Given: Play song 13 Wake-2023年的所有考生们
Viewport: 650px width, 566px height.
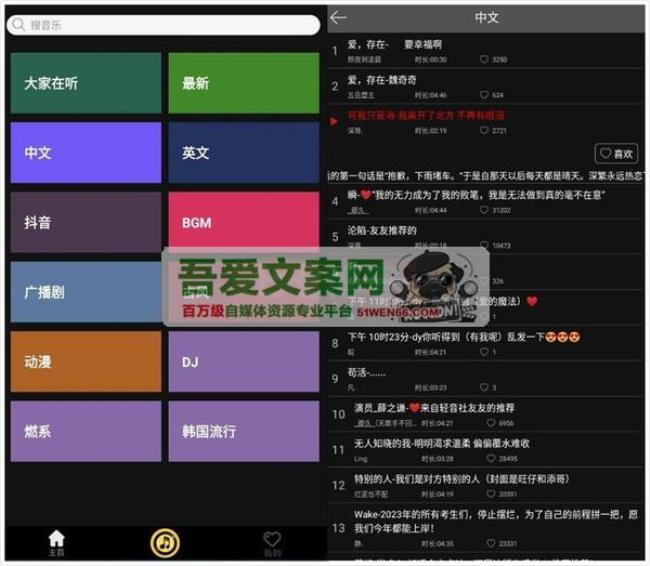Looking at the screenshot, I should coord(486,528).
